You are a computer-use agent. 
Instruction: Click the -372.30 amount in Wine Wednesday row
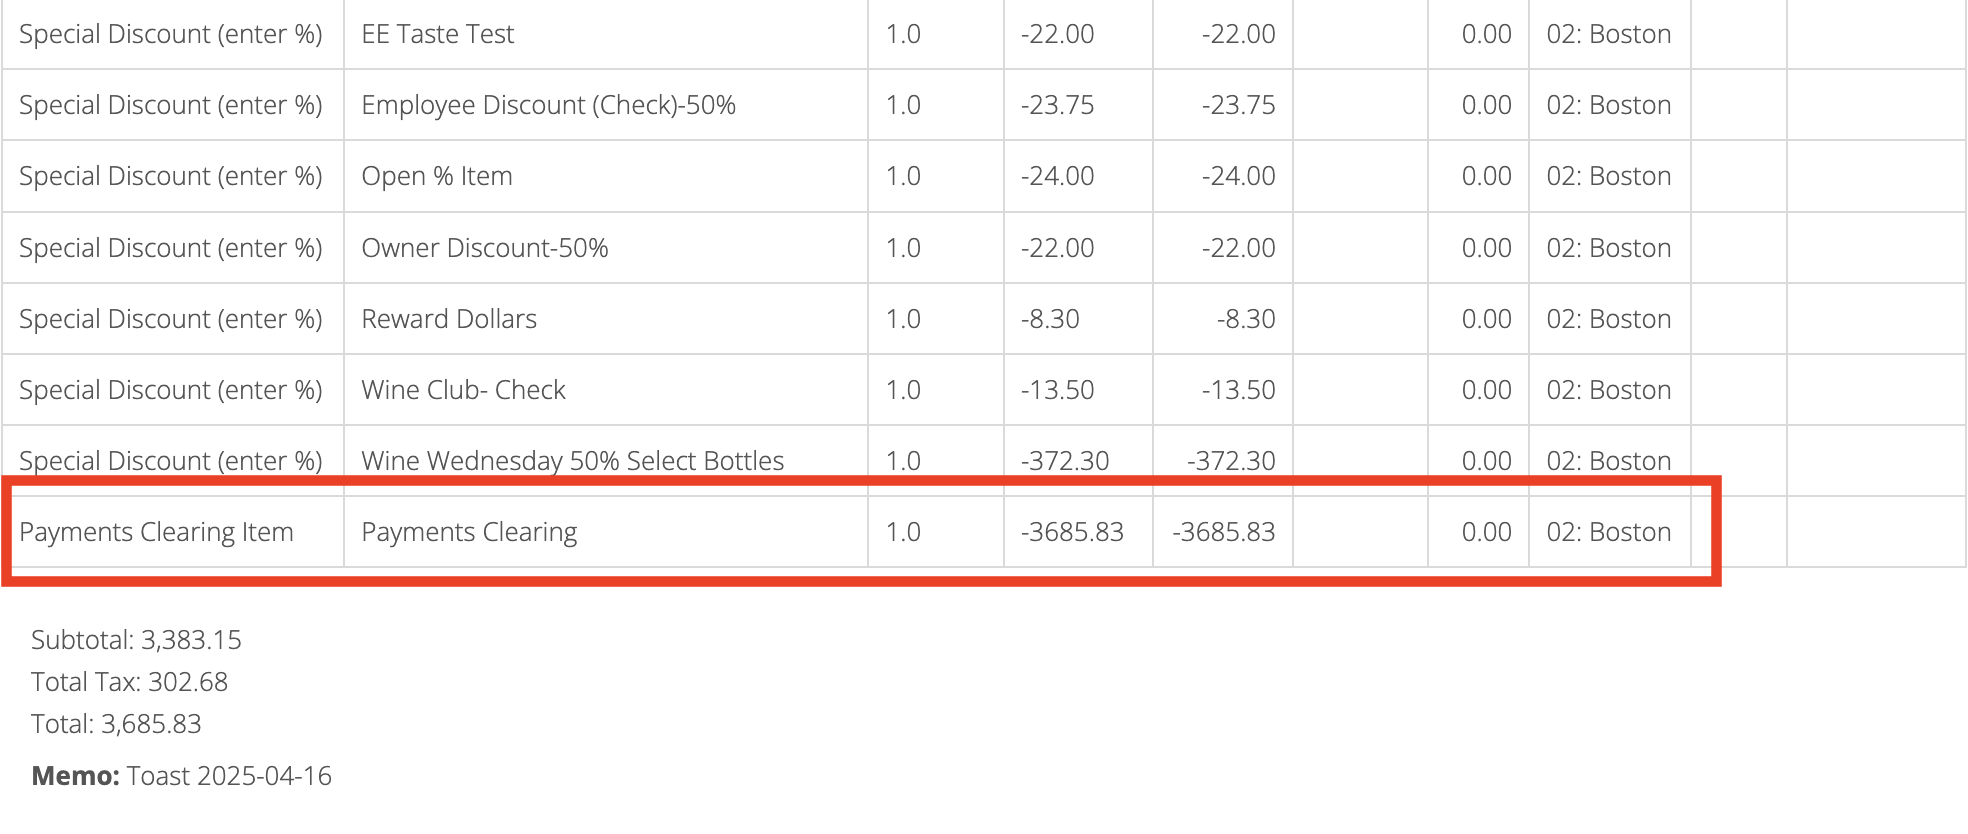(1230, 461)
